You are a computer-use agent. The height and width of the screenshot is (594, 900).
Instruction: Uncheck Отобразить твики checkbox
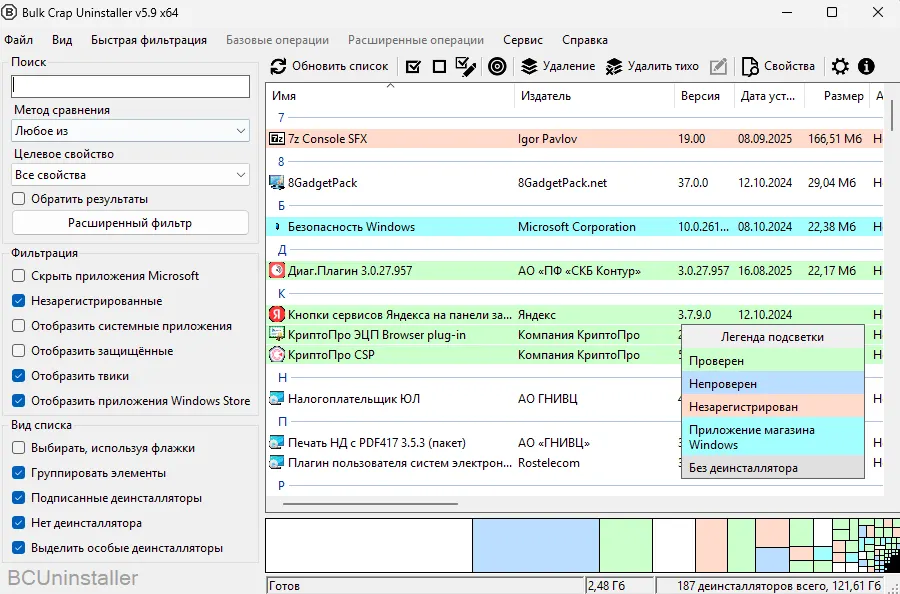pyautogui.click(x=19, y=376)
